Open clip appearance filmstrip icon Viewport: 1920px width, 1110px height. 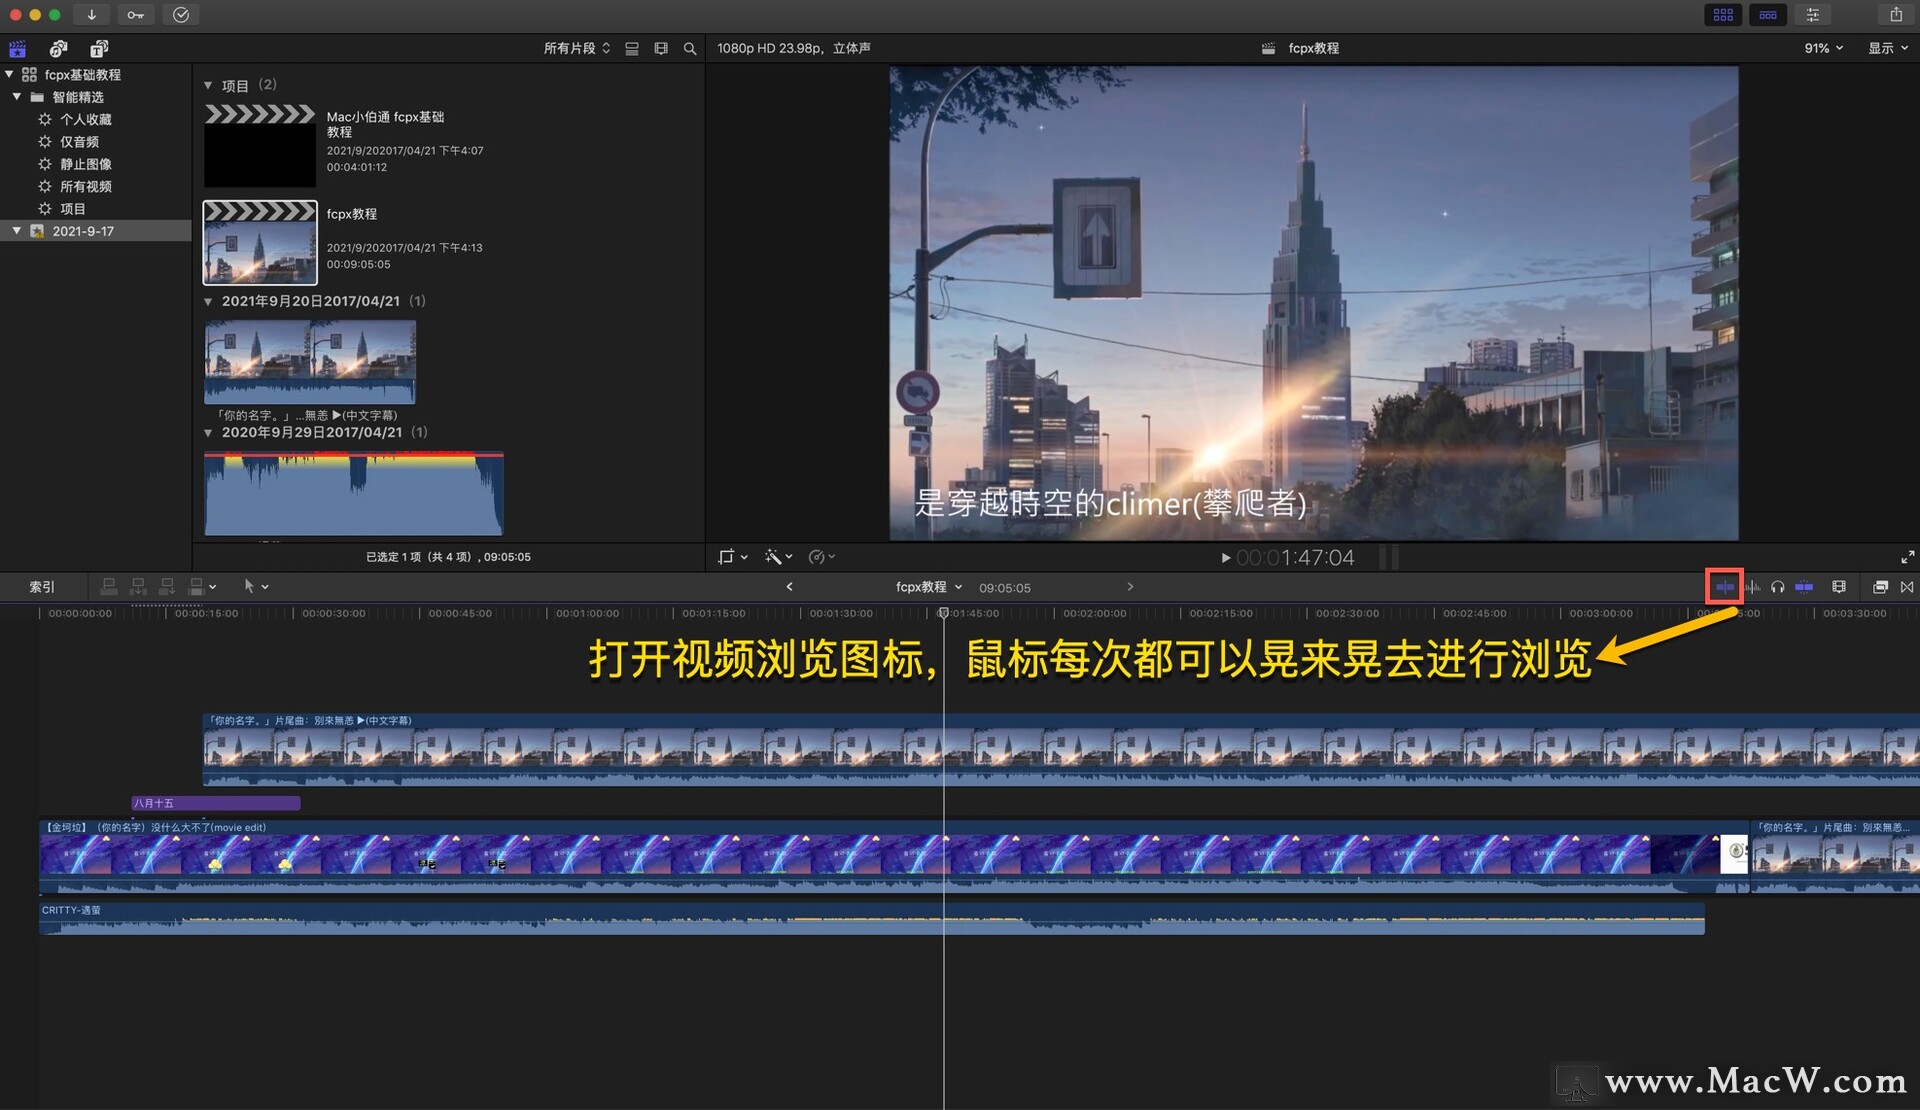click(x=1838, y=587)
